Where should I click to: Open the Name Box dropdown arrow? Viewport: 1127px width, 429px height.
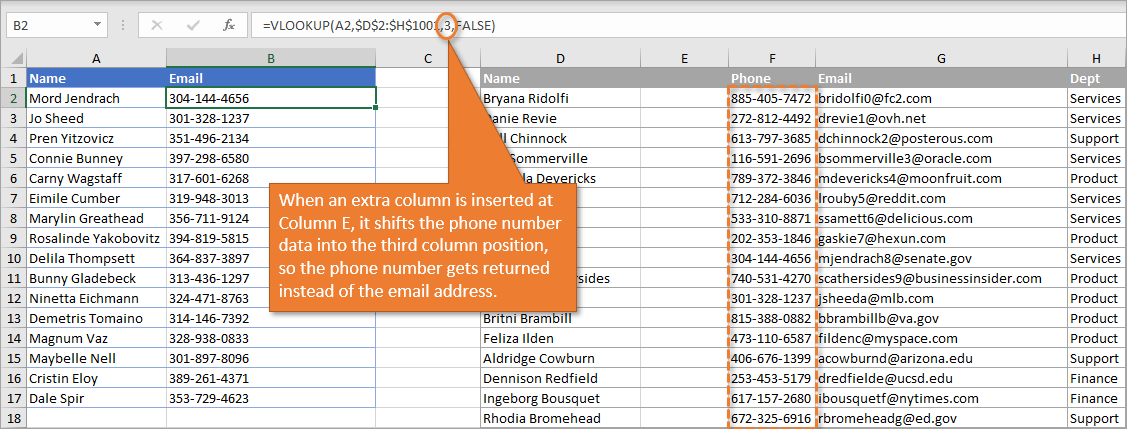click(x=97, y=25)
